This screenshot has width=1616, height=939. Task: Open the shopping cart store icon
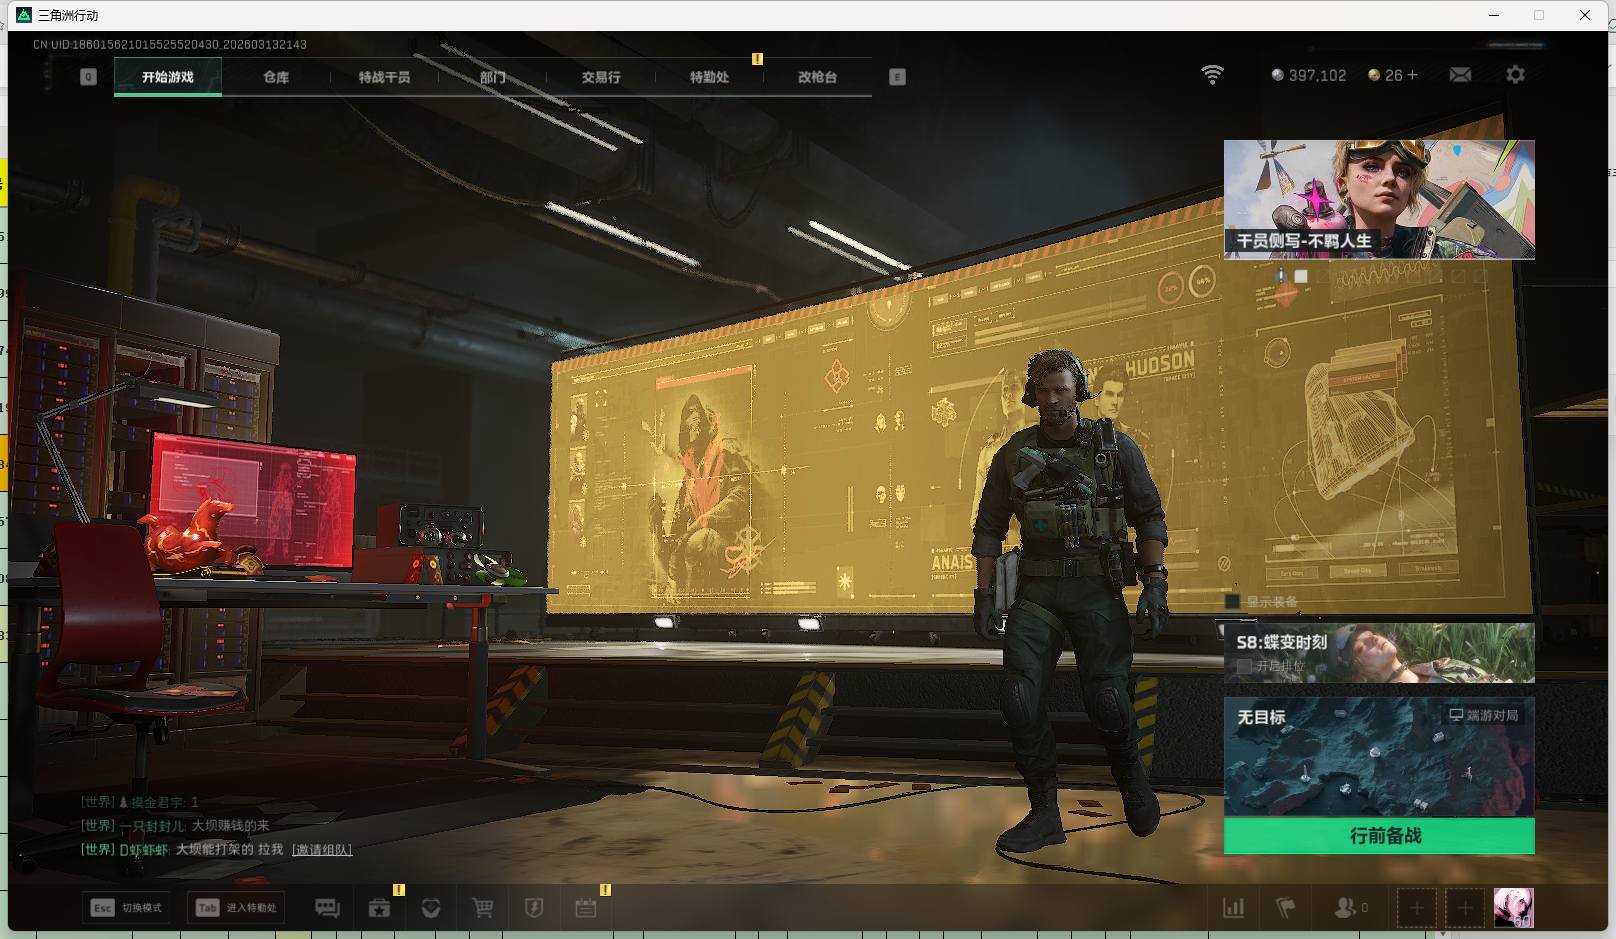[x=483, y=908]
